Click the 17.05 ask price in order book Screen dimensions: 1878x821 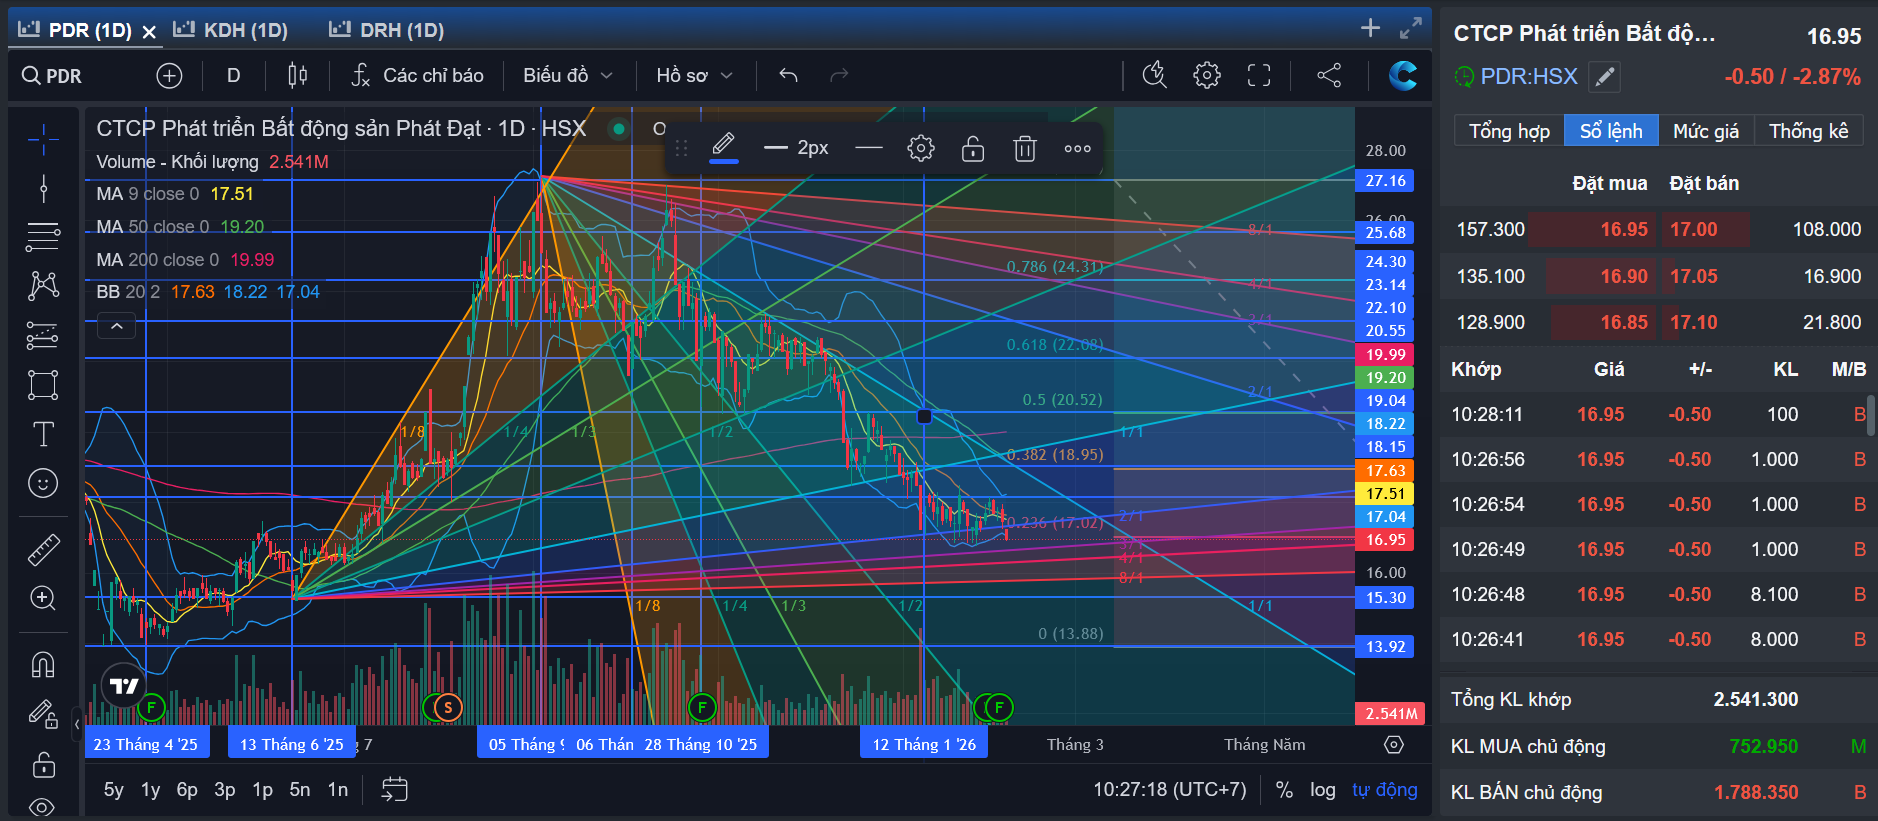click(1694, 276)
